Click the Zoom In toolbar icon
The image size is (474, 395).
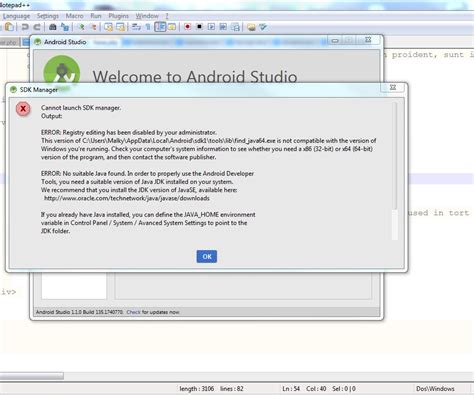[81, 27]
